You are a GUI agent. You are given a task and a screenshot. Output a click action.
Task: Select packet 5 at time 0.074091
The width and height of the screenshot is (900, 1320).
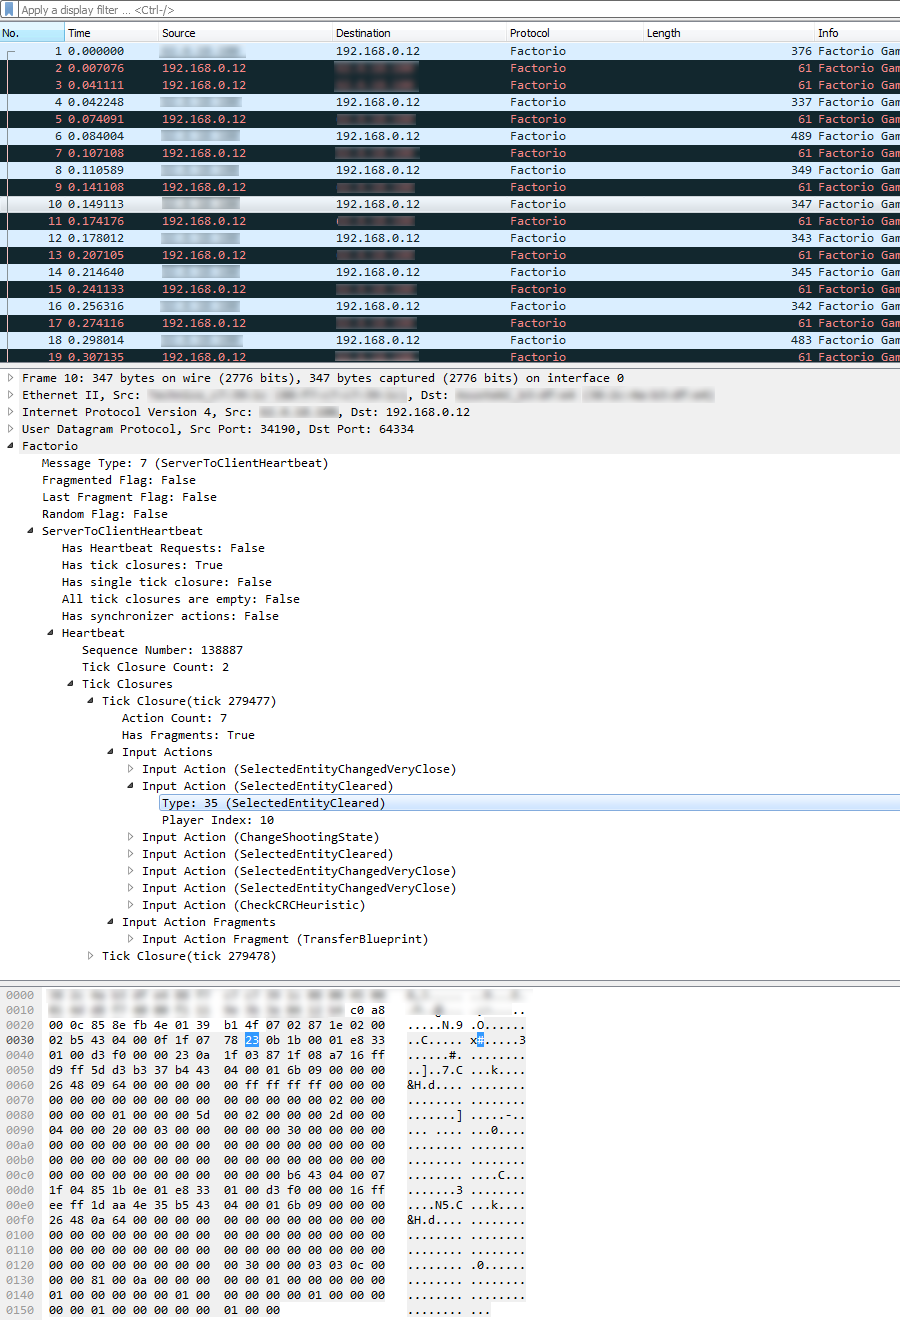(x=450, y=119)
